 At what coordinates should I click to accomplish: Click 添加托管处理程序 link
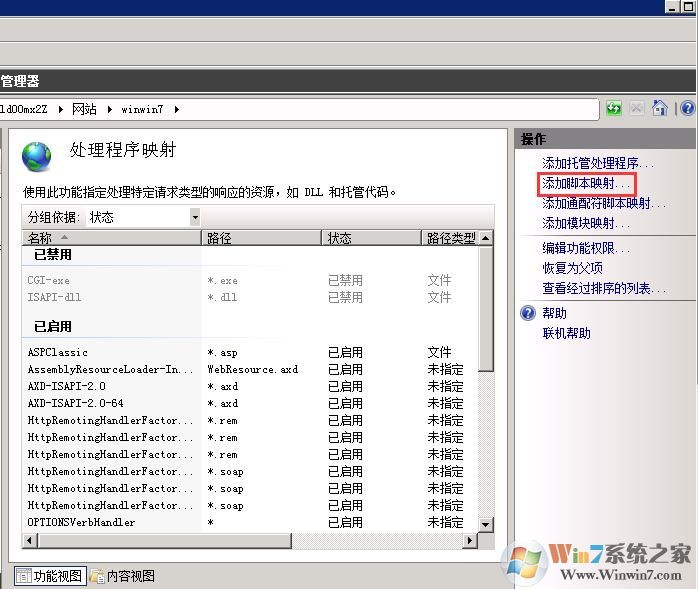(x=597, y=163)
